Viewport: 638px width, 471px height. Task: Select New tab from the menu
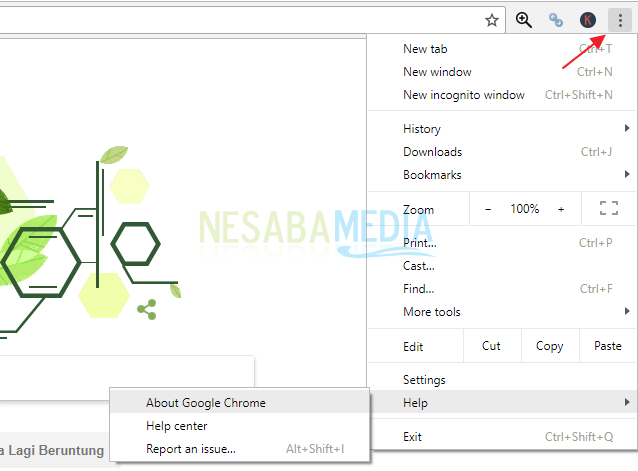503,49
